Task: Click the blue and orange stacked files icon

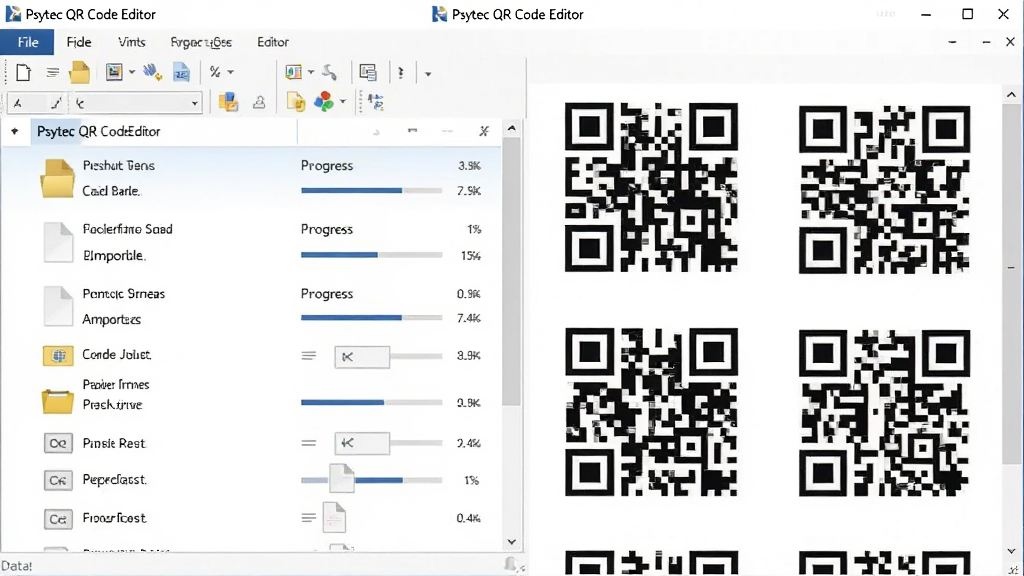Action: pyautogui.click(x=228, y=102)
